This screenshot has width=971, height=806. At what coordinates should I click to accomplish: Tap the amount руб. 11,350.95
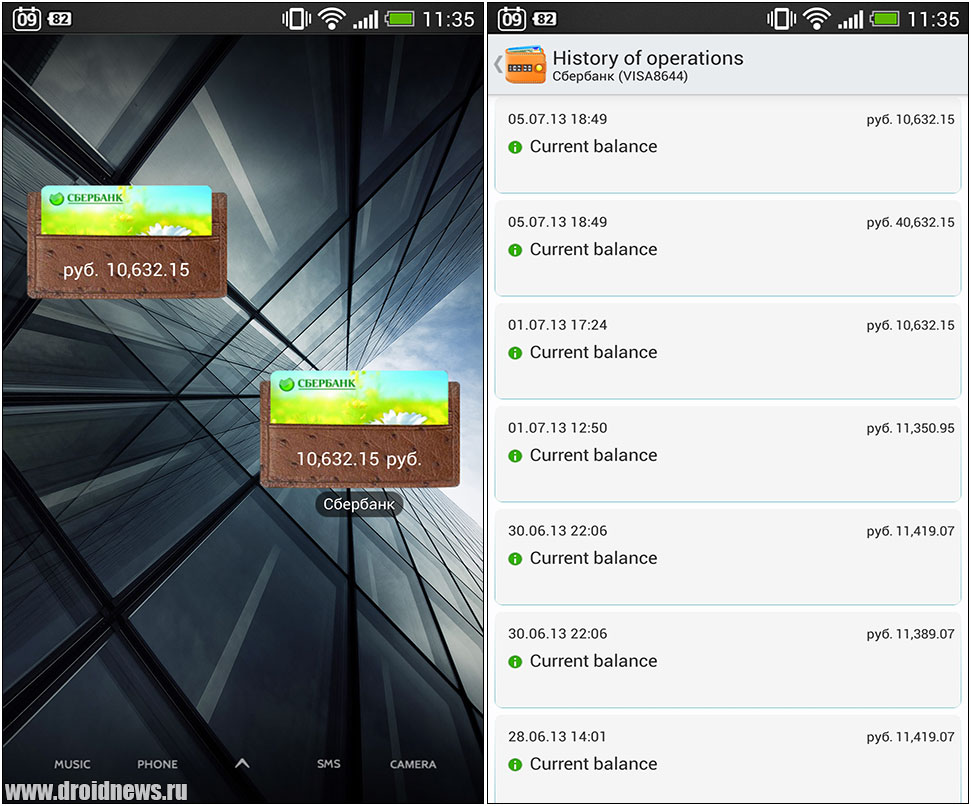coord(910,428)
